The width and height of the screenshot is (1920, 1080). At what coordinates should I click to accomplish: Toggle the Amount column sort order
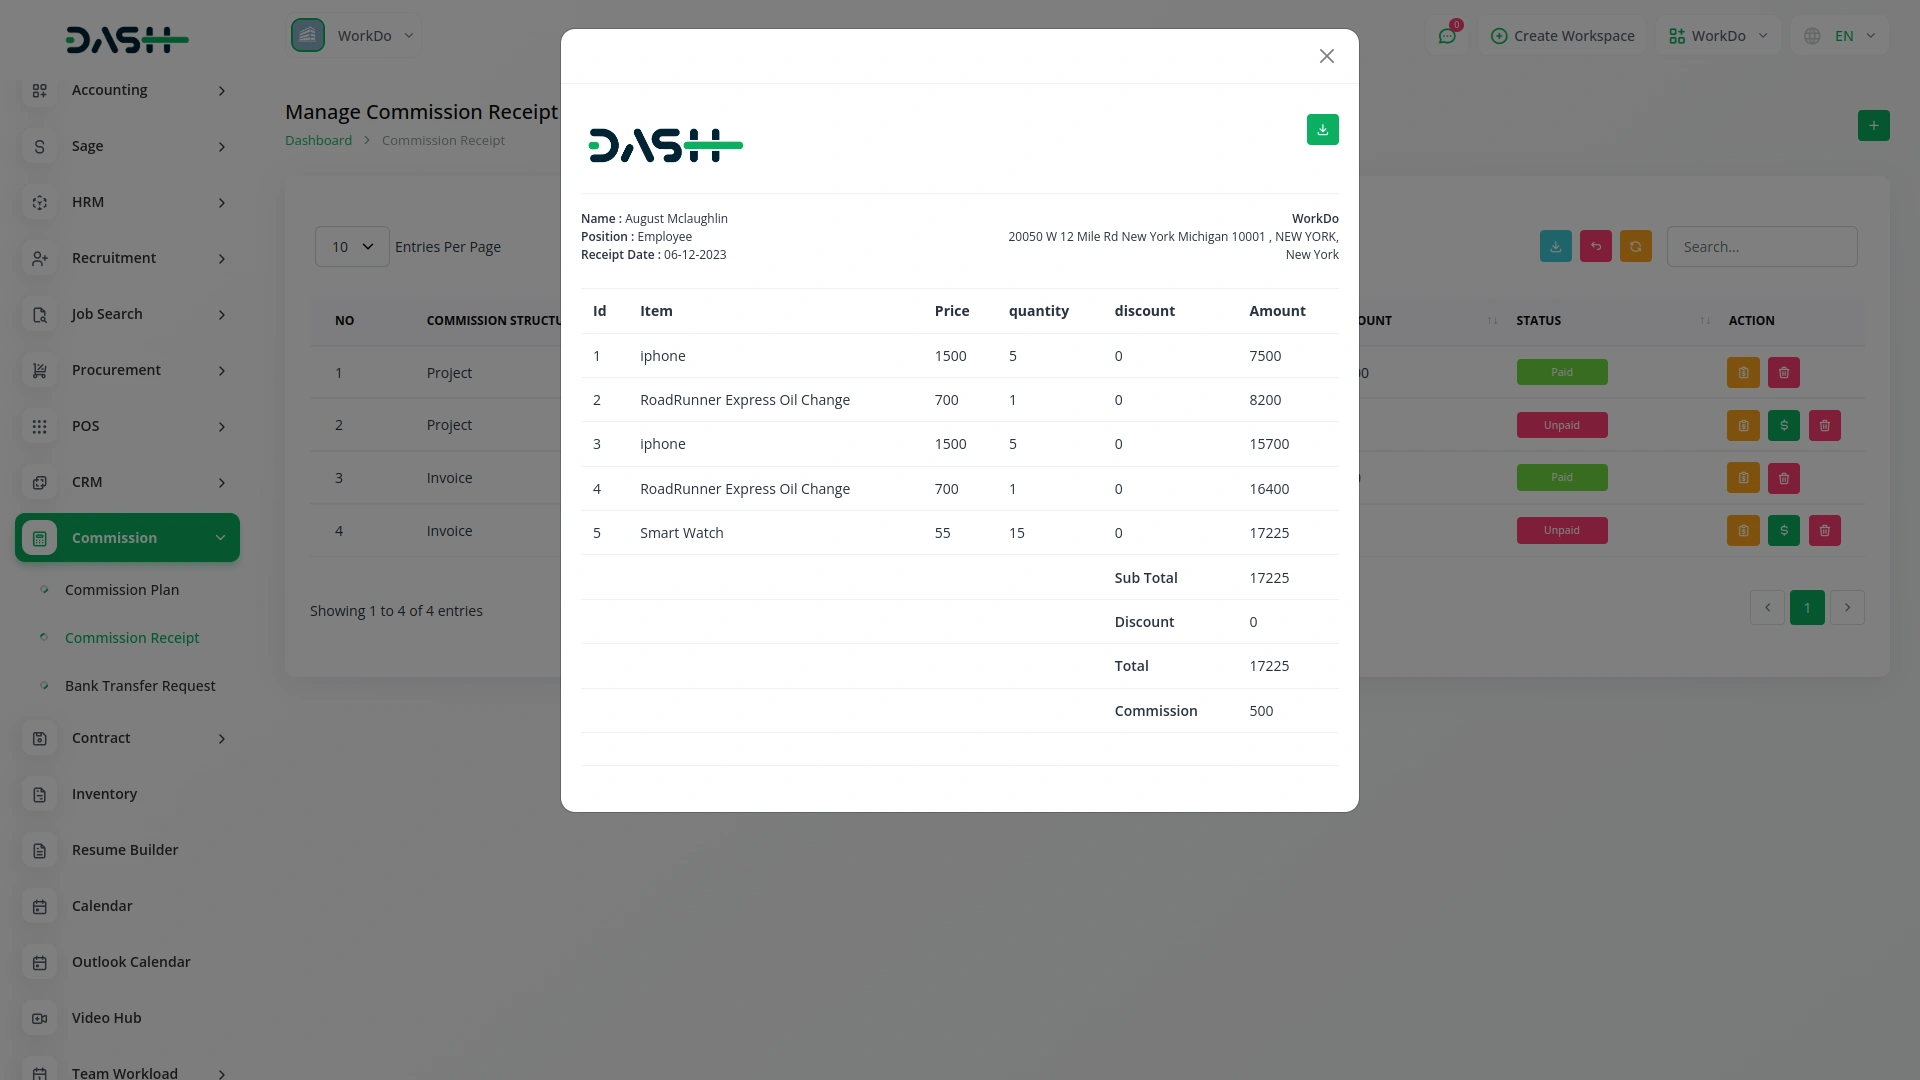tap(1491, 320)
